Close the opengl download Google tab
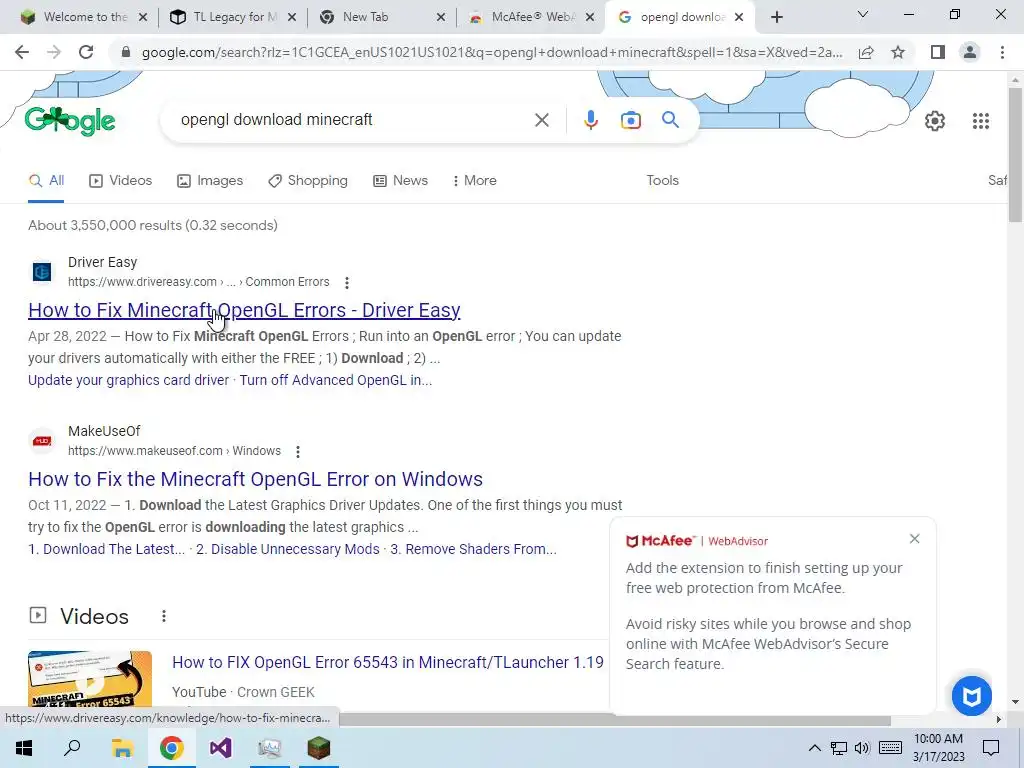The height and width of the screenshot is (768, 1024). click(739, 17)
